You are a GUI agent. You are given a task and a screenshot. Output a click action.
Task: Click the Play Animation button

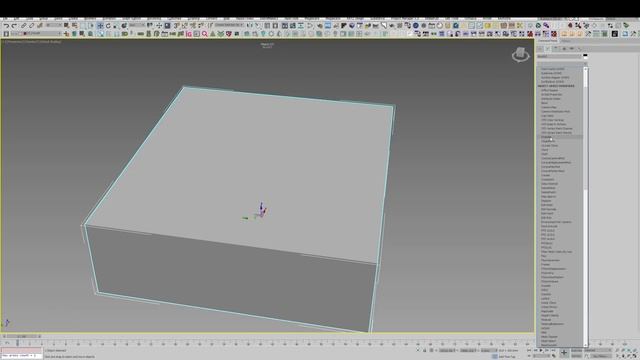[542, 350]
